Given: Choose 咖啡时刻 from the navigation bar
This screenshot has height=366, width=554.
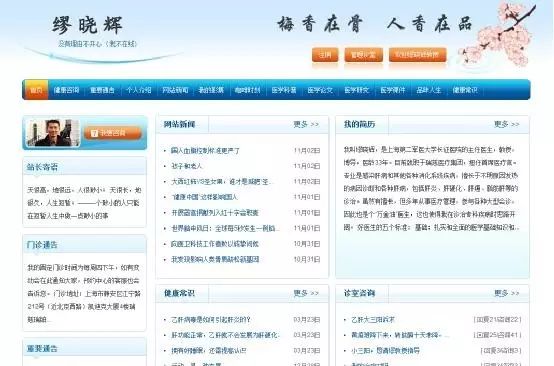Looking at the screenshot, I should point(247,90).
